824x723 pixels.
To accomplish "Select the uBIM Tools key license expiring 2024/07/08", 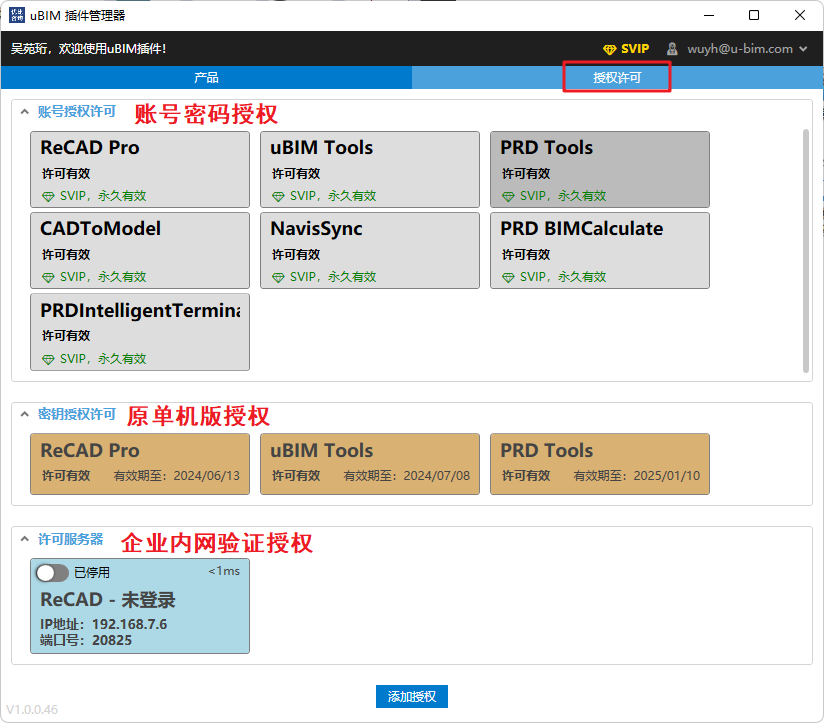I will (x=370, y=463).
